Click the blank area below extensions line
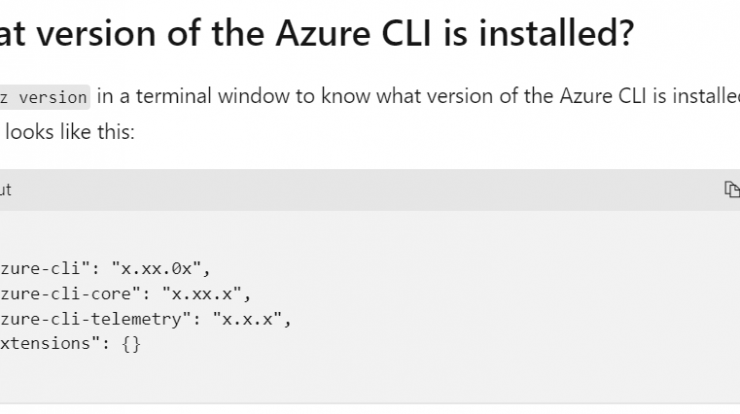 370,378
